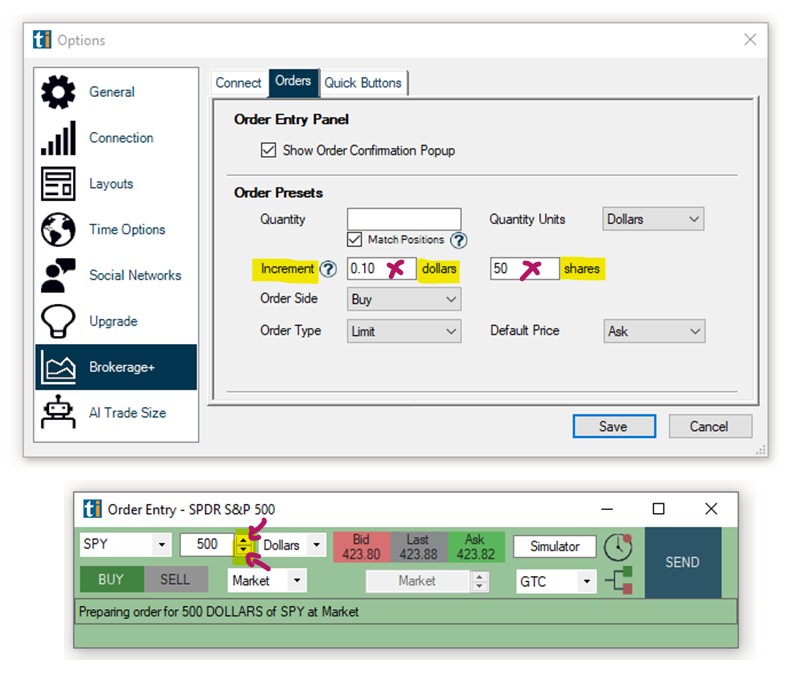Click the Save button
Screen dimensions: 795x674
click(613, 426)
